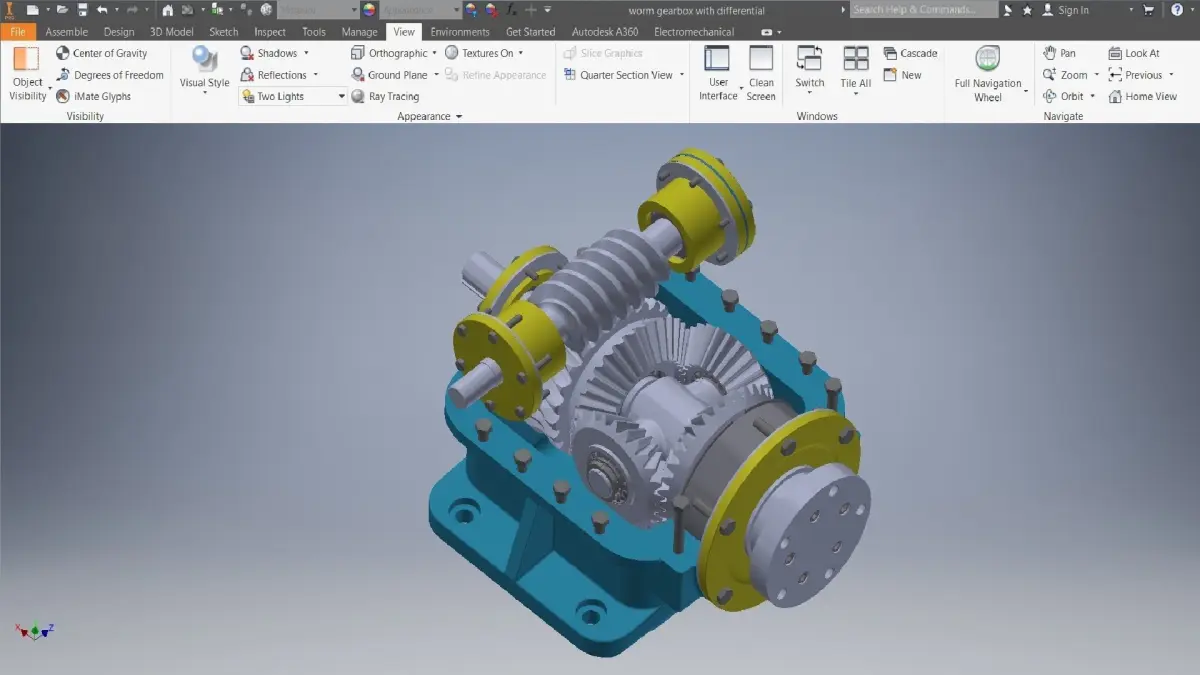Open the User Interface options
This screenshot has height=675, width=1200.
(718, 73)
